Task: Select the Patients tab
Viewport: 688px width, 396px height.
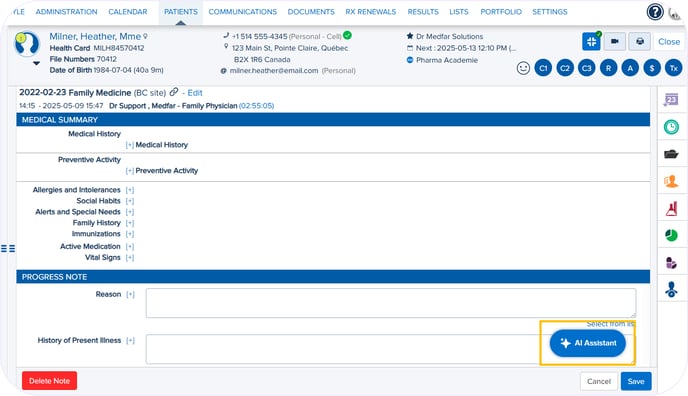Action: click(x=181, y=12)
